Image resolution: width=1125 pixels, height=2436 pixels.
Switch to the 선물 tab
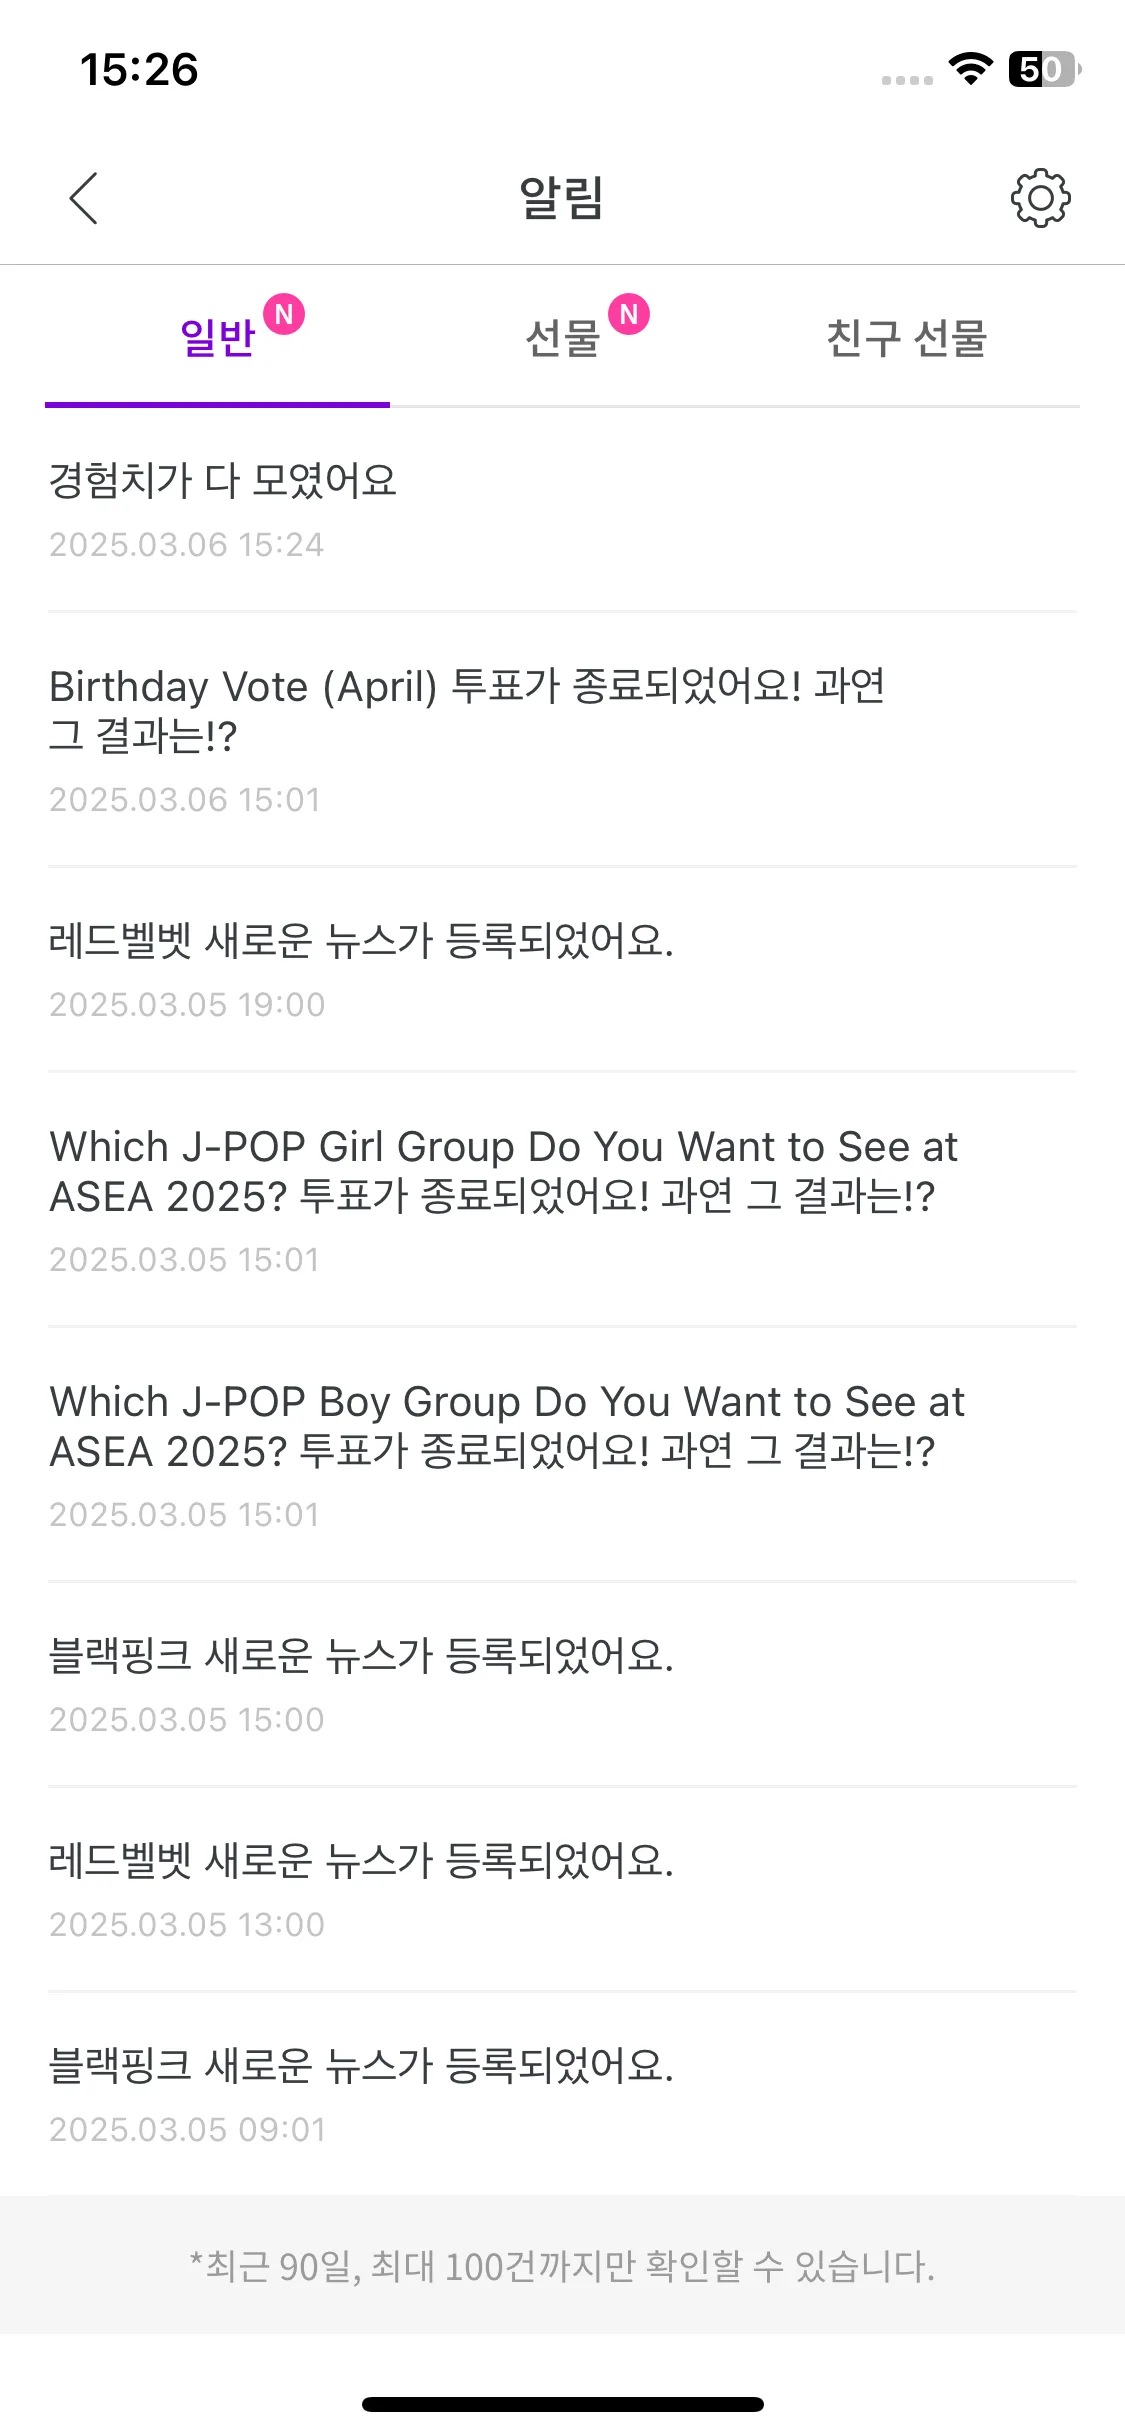562,338
